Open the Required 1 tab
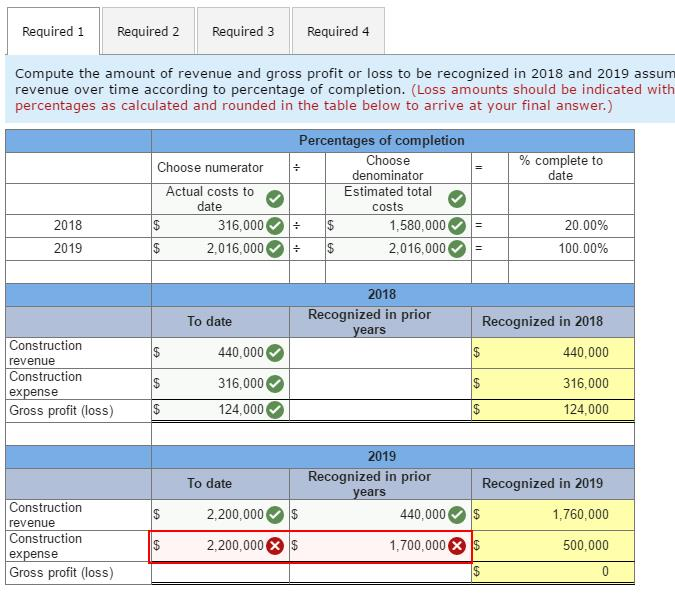 (53, 31)
